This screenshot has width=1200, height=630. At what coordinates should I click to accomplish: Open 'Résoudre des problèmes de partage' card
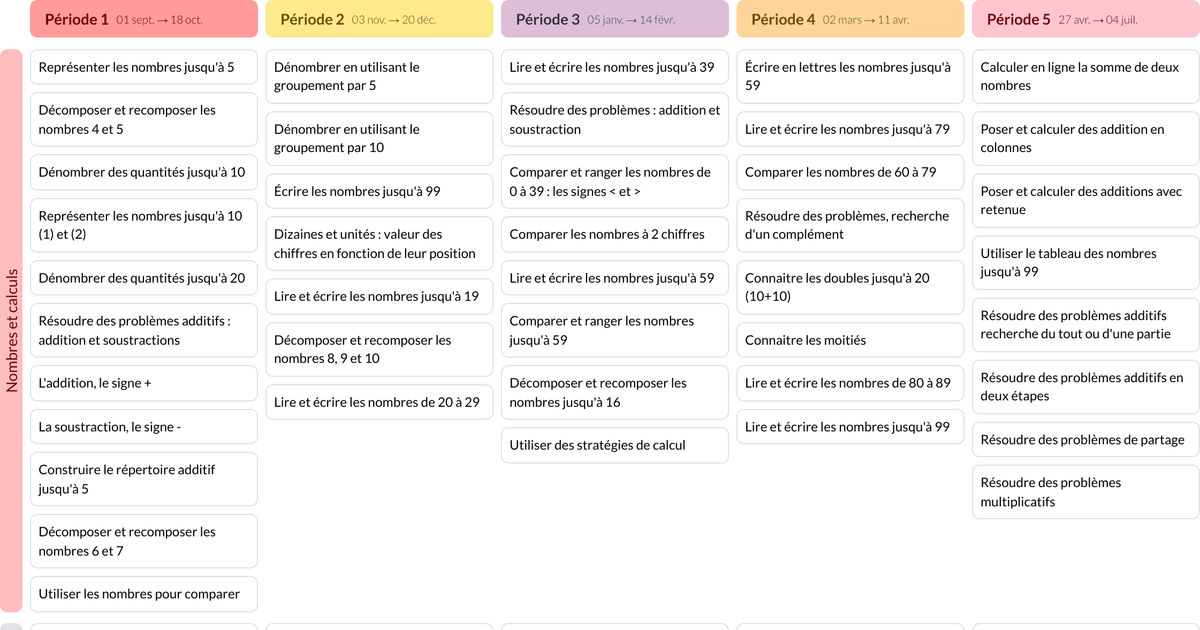tap(1085, 440)
